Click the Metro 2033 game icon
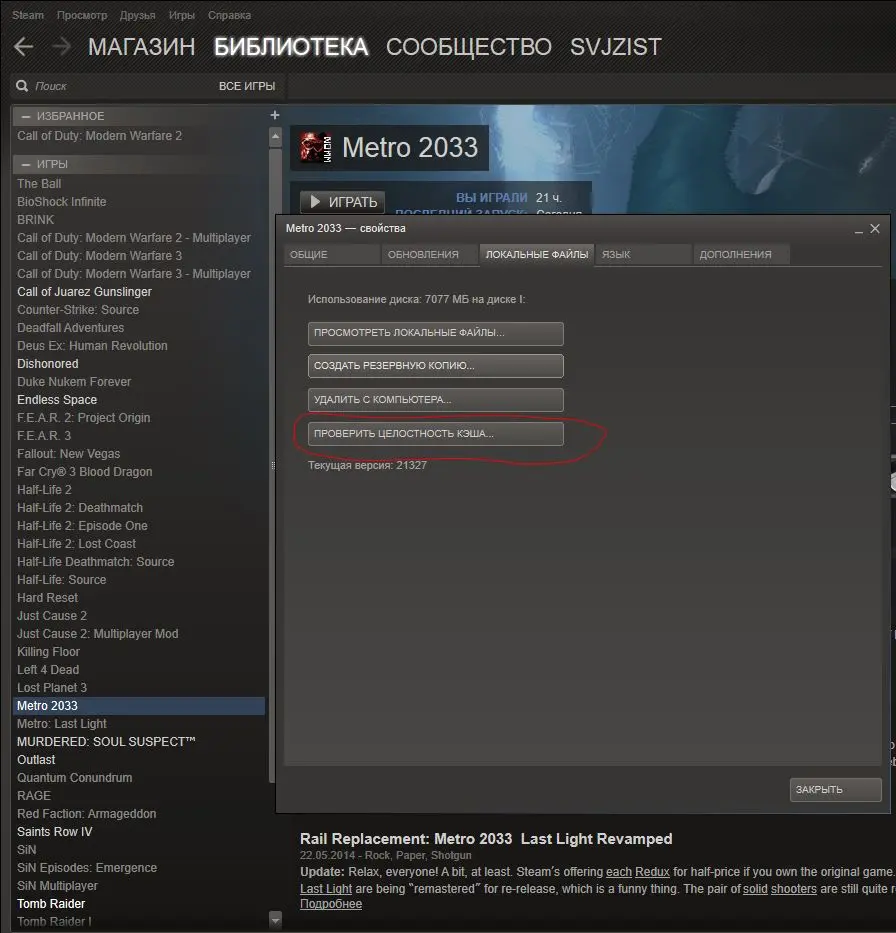 click(315, 148)
